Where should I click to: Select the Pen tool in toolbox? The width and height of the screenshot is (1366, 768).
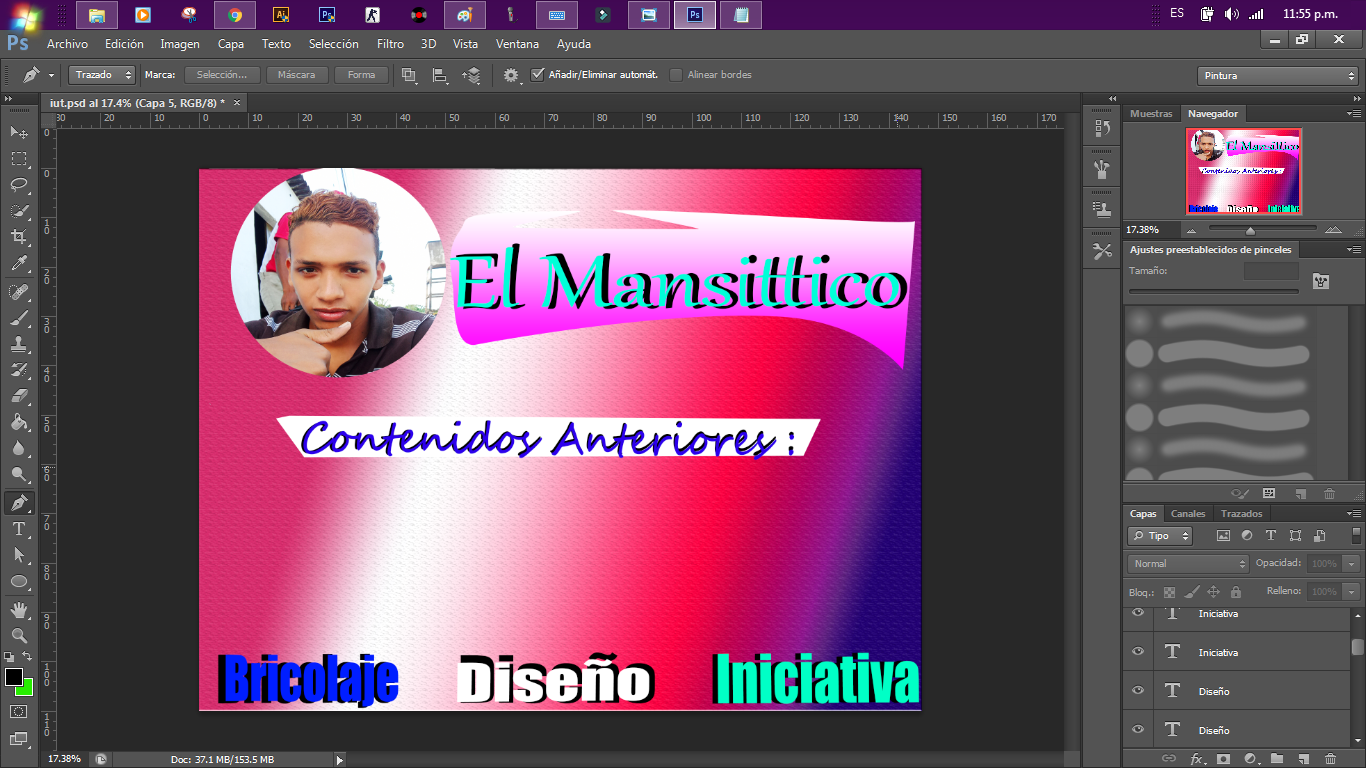point(19,502)
